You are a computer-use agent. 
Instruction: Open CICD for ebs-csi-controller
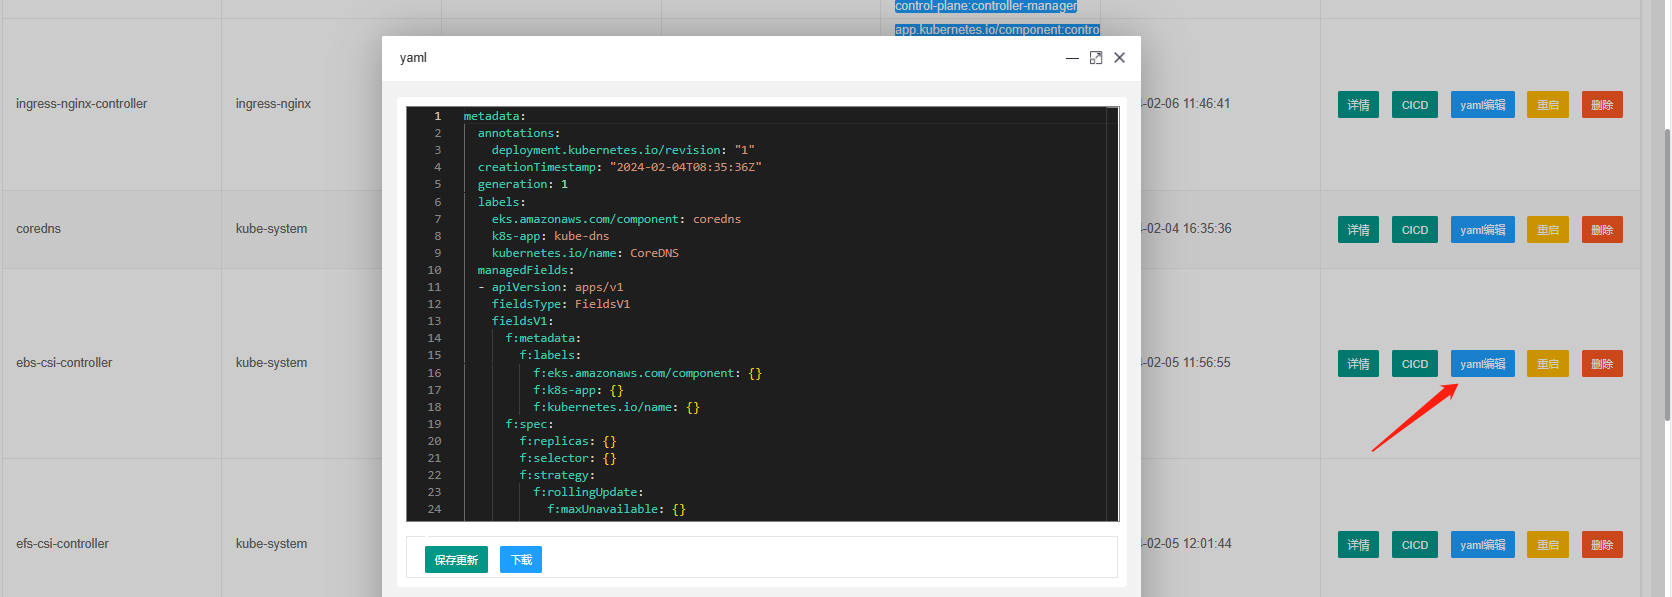tap(1415, 364)
